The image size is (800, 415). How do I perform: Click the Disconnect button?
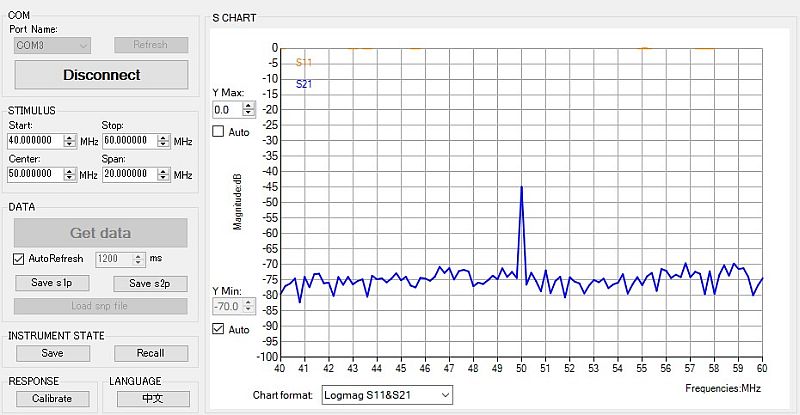pos(101,75)
